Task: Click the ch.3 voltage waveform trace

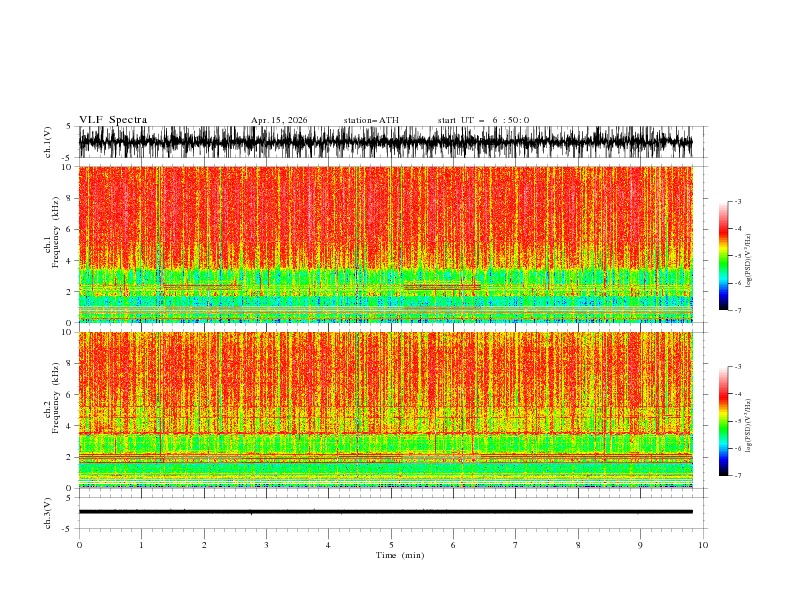Action: pyautogui.click(x=385, y=512)
